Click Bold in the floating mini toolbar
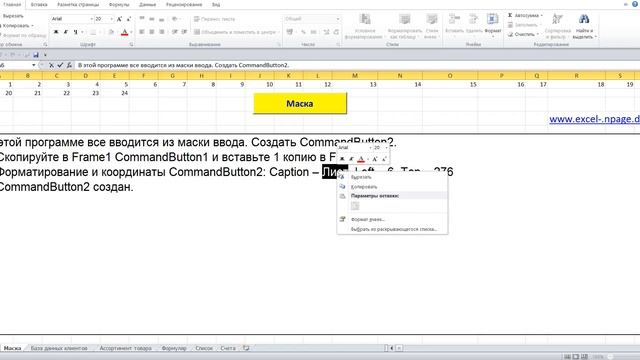Viewport: 640px width, 360px height. [342, 159]
